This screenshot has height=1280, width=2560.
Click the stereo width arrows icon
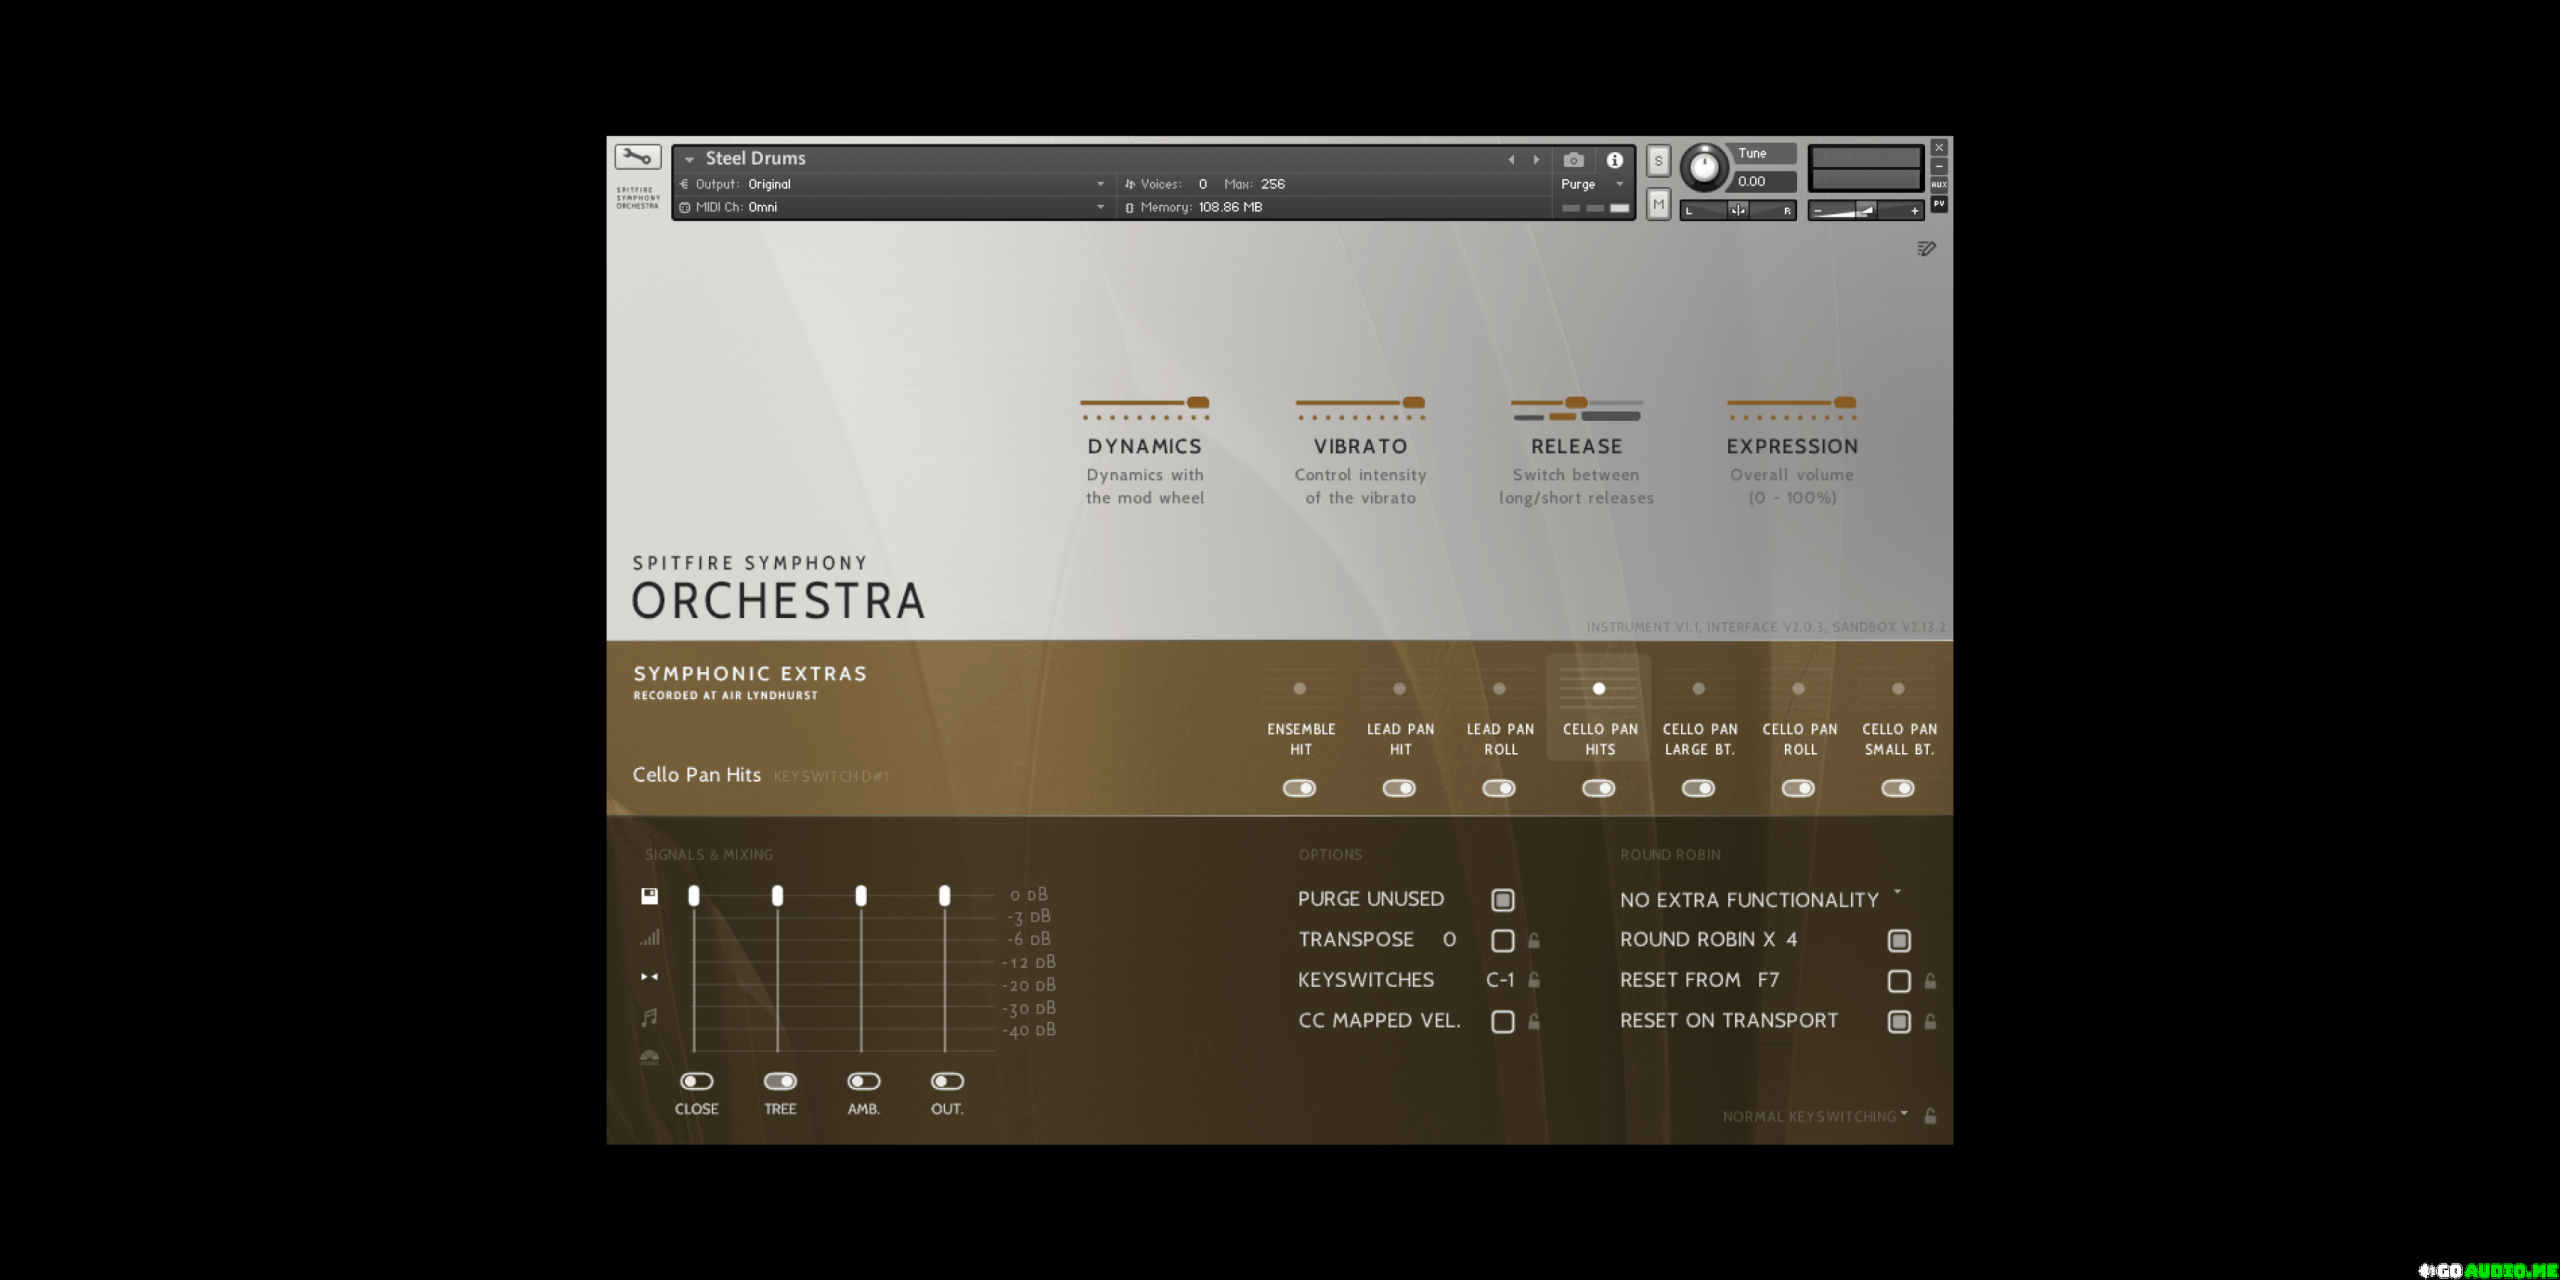(x=649, y=977)
